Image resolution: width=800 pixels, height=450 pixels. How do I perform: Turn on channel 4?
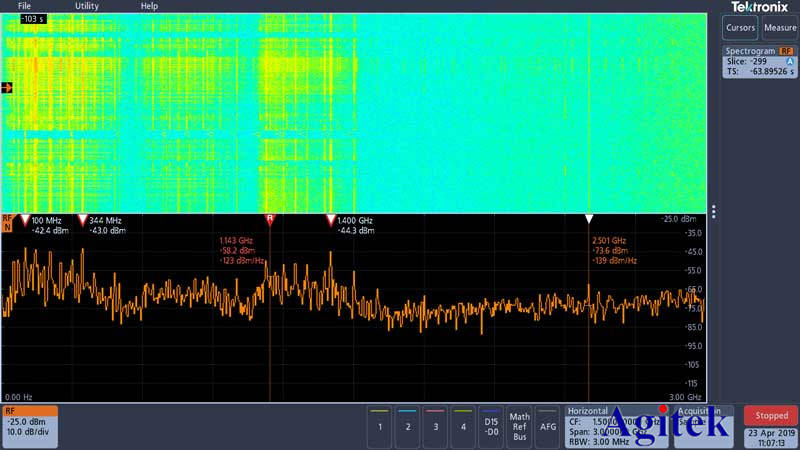click(463, 426)
